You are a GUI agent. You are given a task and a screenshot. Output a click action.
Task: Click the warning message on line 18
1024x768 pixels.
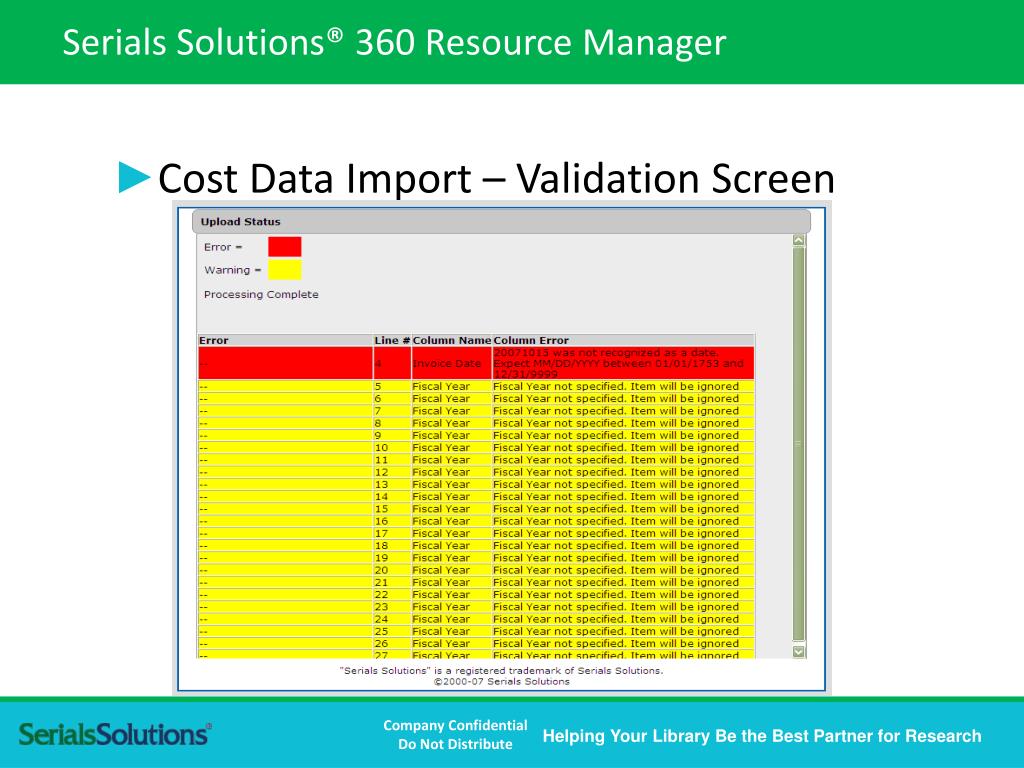click(623, 545)
